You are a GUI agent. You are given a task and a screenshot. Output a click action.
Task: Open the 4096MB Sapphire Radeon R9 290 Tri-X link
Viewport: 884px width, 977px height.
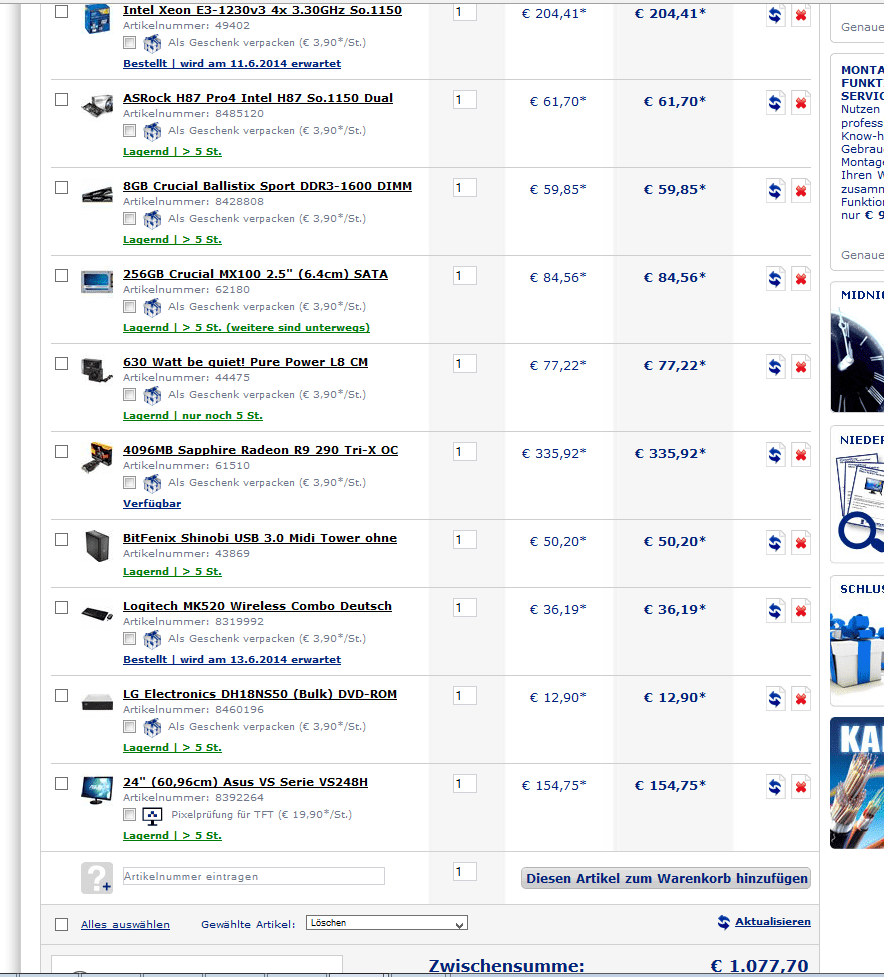coord(260,450)
